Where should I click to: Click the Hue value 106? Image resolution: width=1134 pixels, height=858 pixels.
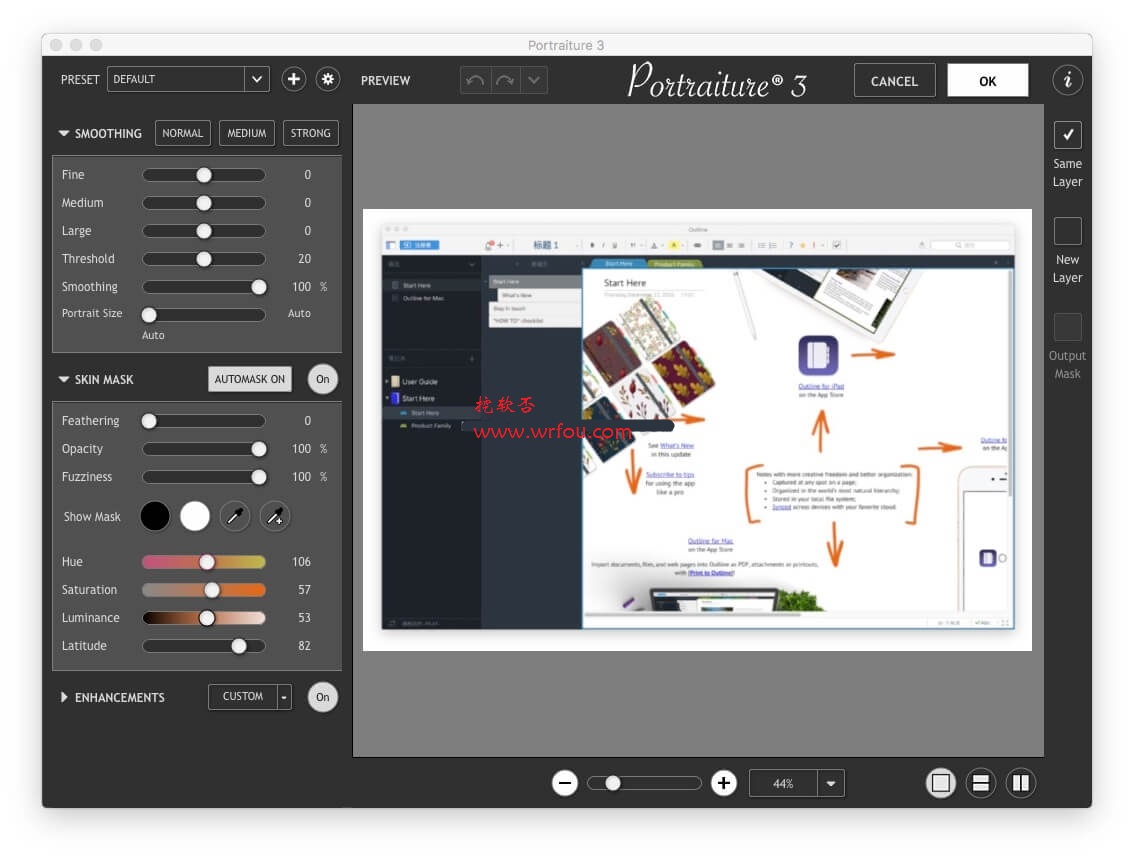tap(302, 562)
